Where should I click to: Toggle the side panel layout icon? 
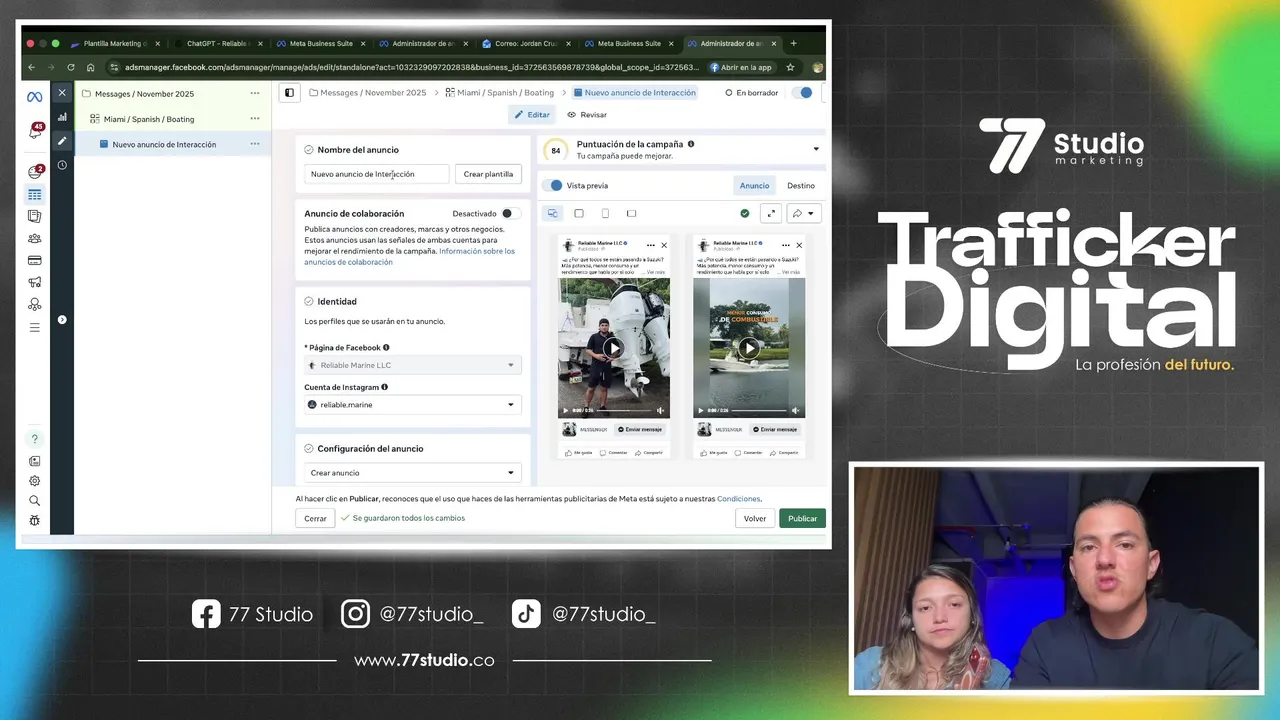click(x=289, y=93)
